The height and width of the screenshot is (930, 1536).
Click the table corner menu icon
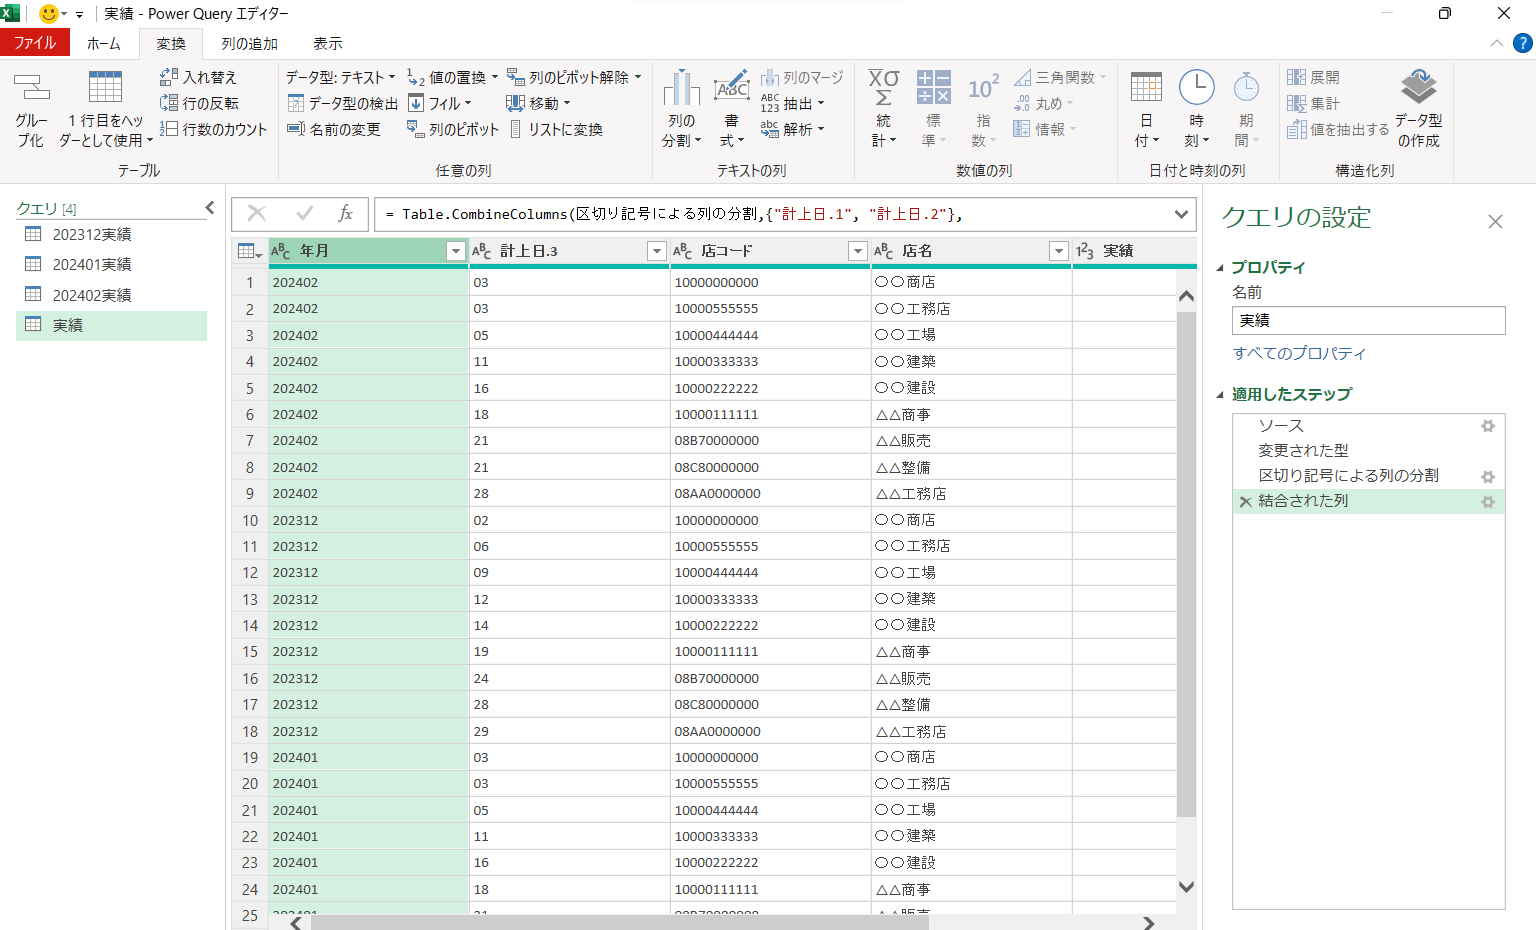[x=250, y=251]
